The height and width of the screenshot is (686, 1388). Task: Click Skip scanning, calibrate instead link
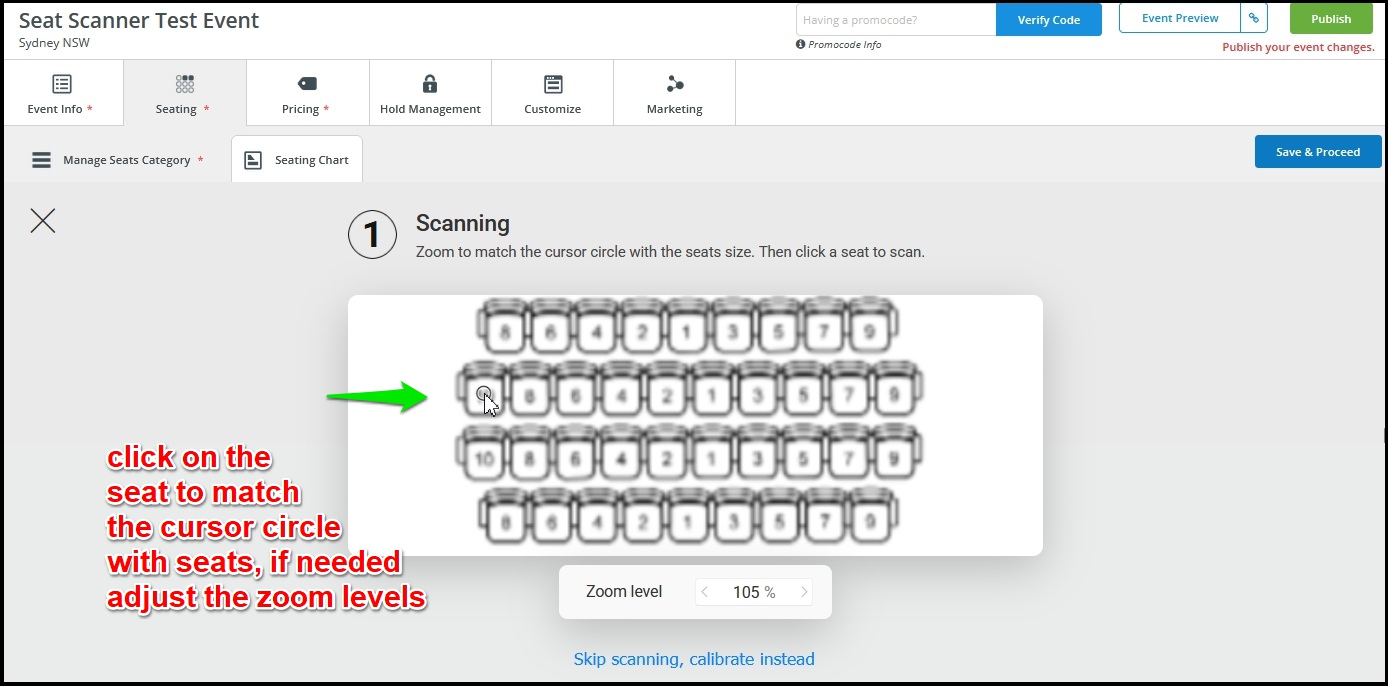[694, 659]
